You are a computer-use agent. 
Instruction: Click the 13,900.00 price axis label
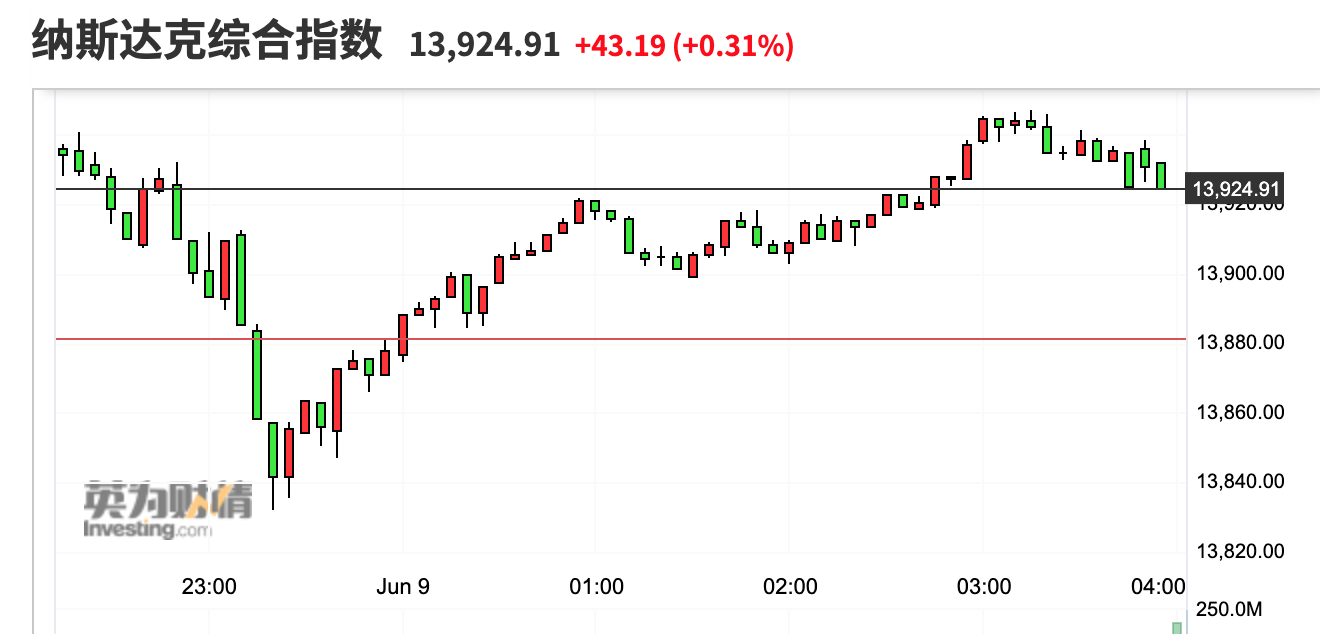tap(1240, 273)
